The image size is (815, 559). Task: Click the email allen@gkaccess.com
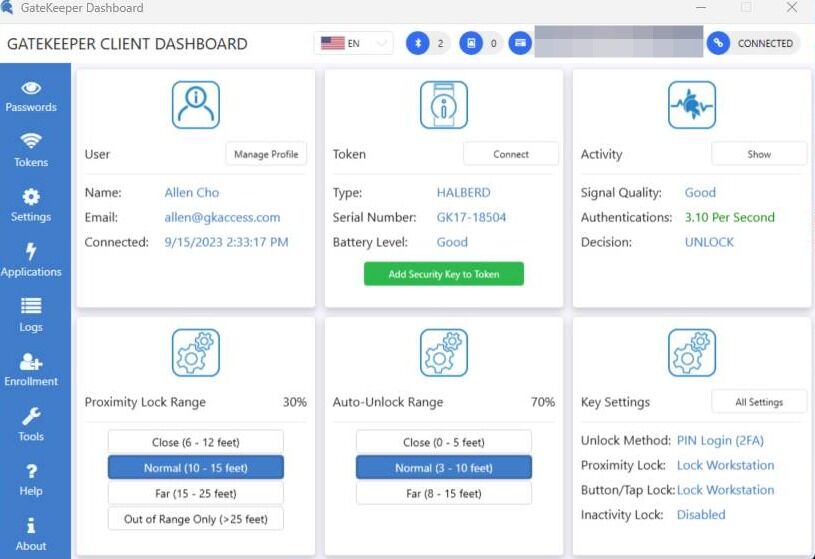pos(222,217)
